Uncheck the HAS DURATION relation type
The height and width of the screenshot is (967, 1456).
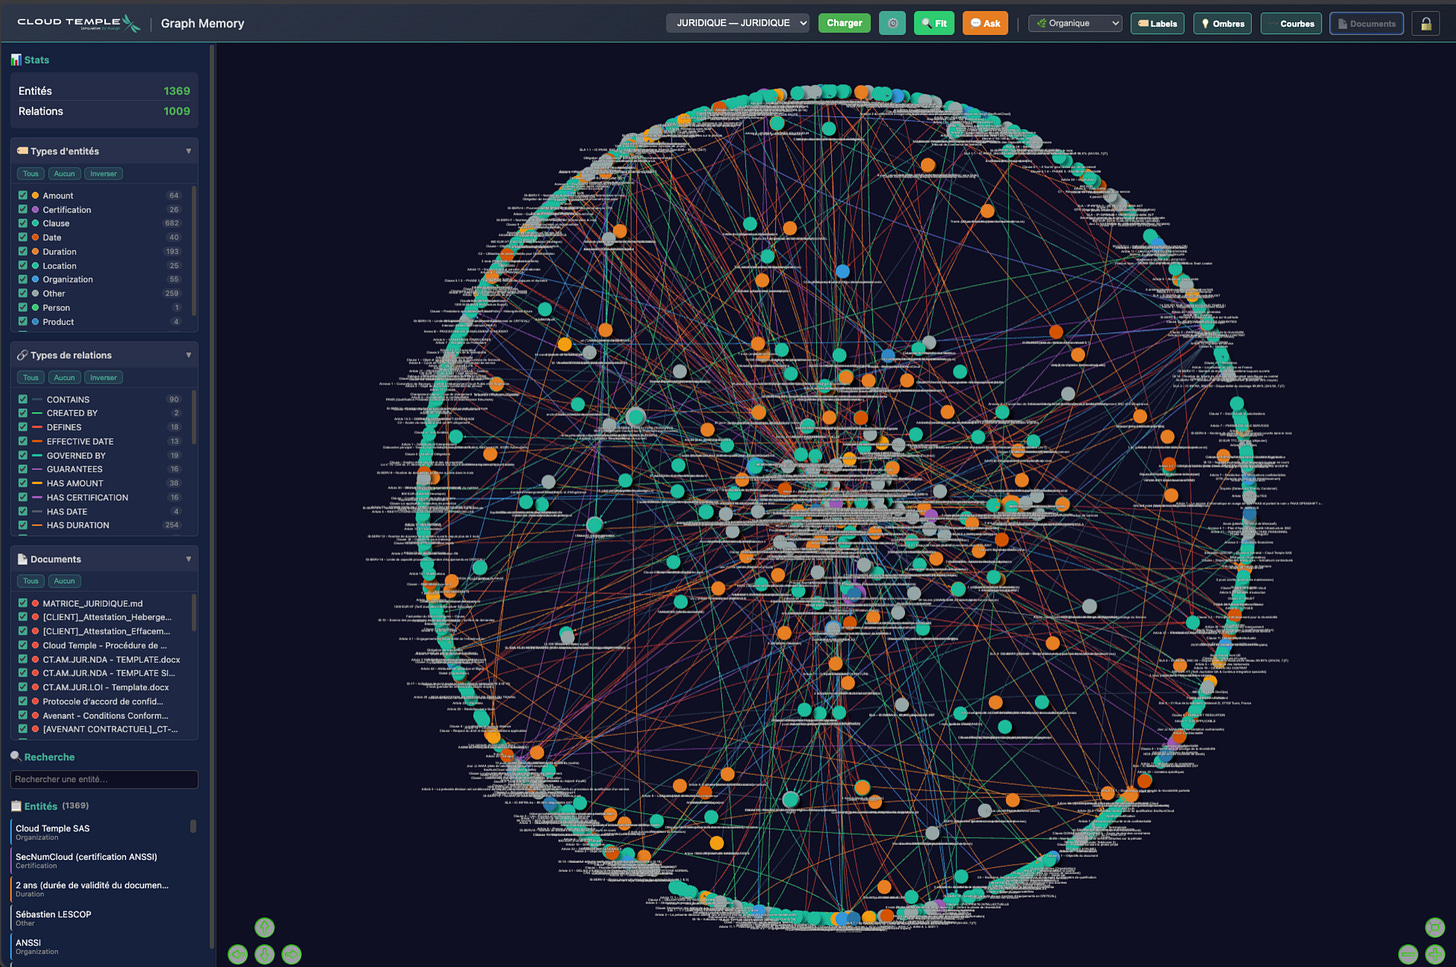point(23,525)
